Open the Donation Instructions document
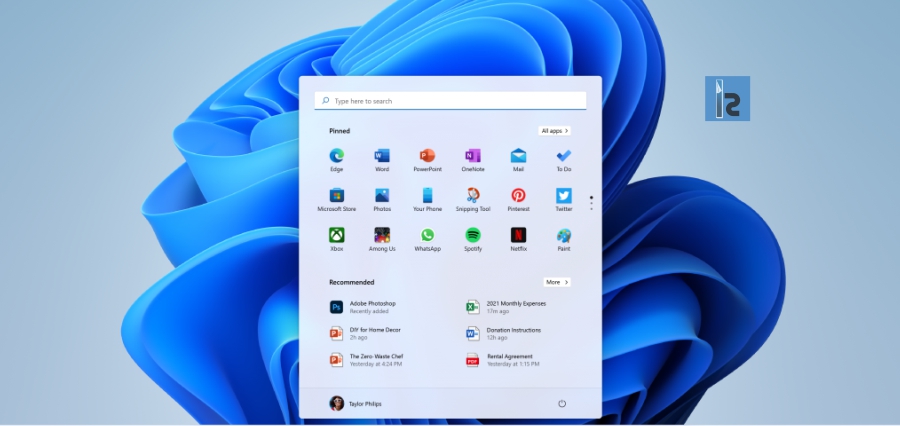Screen dimensions: 900x426 pos(503,334)
